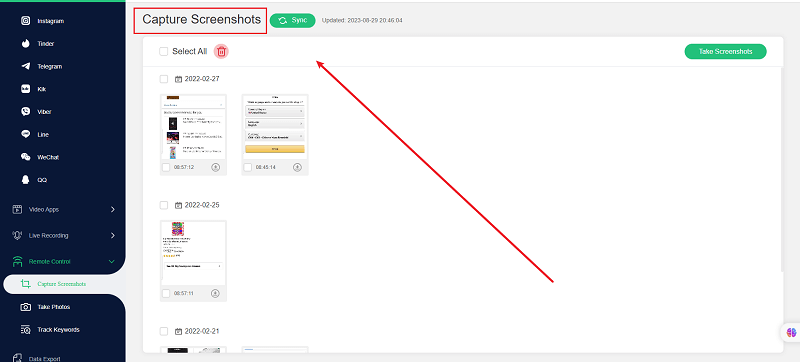Image resolution: width=800 pixels, height=362 pixels.
Task: Download the 08:57:11 screenshot
Action: (x=215, y=293)
